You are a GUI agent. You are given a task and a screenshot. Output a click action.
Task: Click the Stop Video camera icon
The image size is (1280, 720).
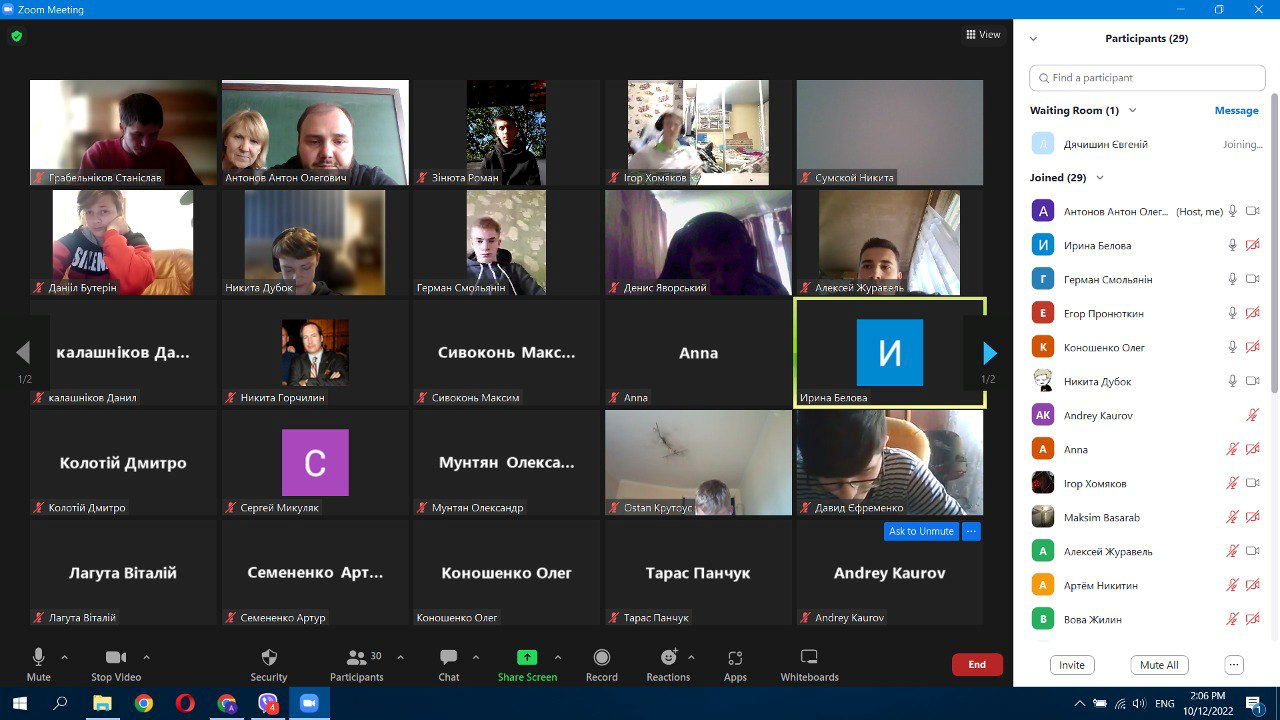point(116,657)
